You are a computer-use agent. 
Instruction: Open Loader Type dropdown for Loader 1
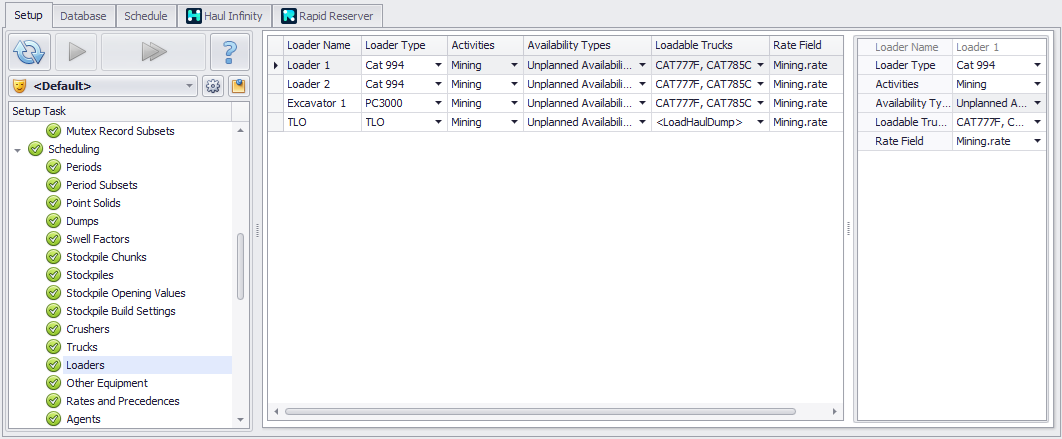tap(438, 65)
